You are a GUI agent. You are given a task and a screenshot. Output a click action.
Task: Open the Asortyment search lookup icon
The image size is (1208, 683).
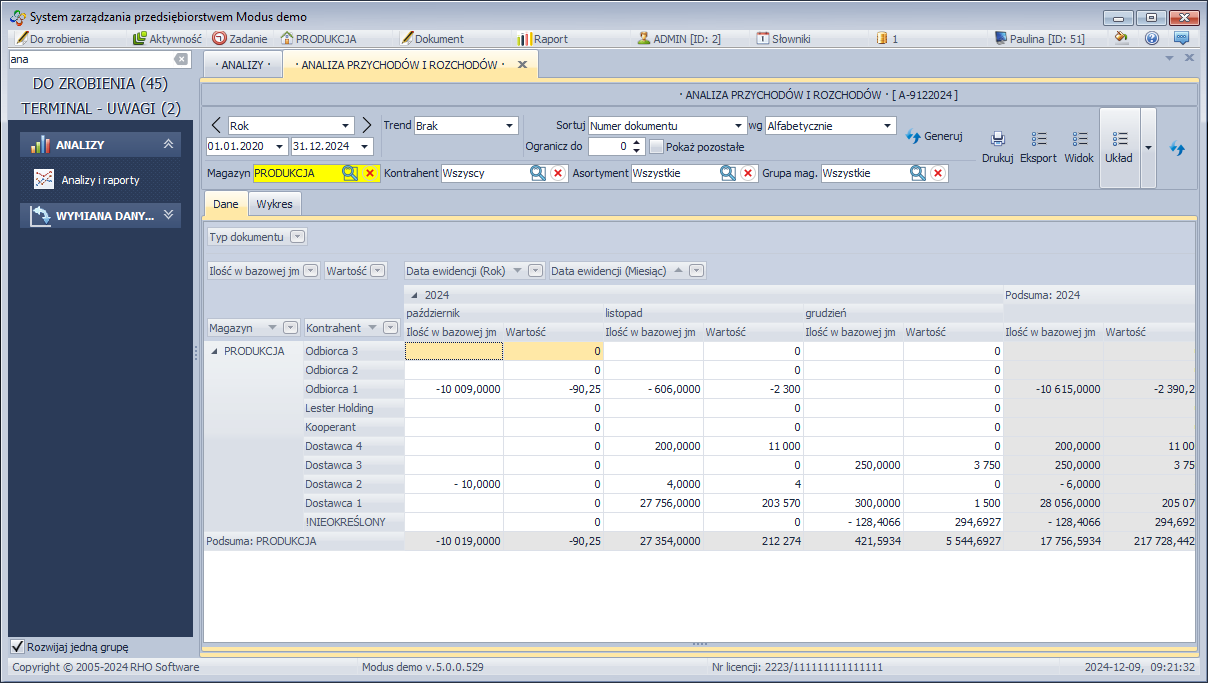coord(728,173)
